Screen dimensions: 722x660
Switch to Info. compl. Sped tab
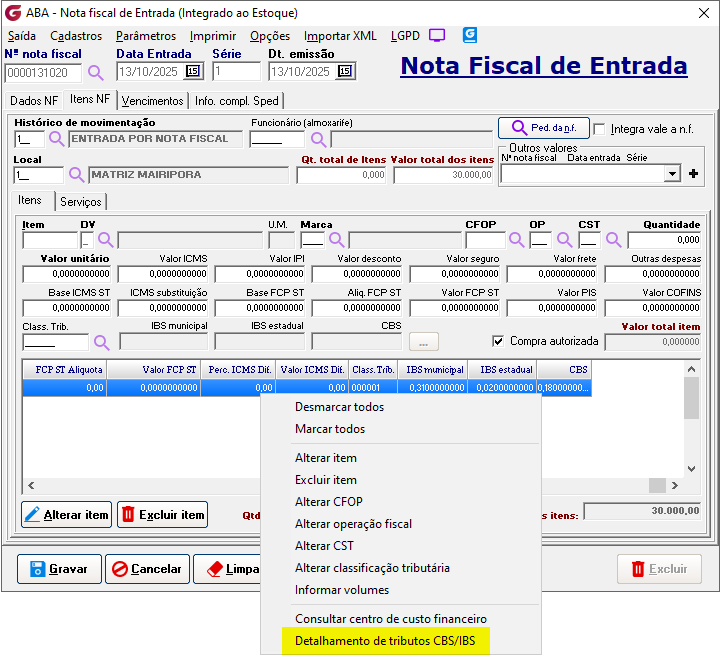pyautogui.click(x=237, y=101)
